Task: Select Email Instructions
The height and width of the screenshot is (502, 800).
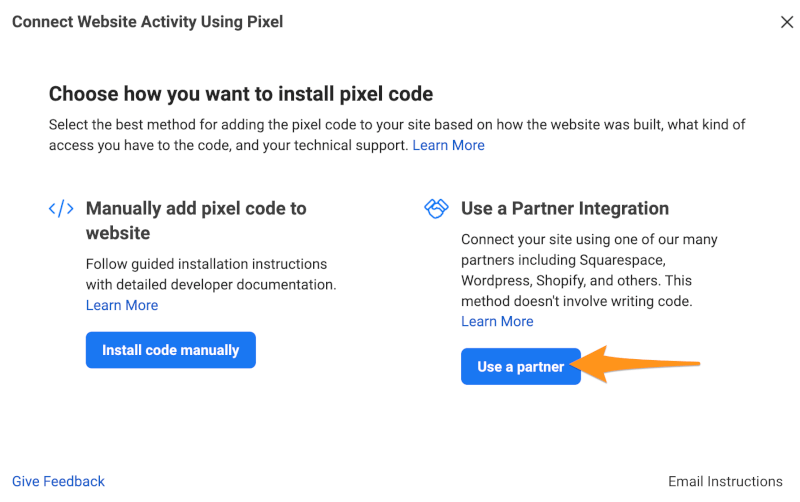Action: pyautogui.click(x=725, y=481)
